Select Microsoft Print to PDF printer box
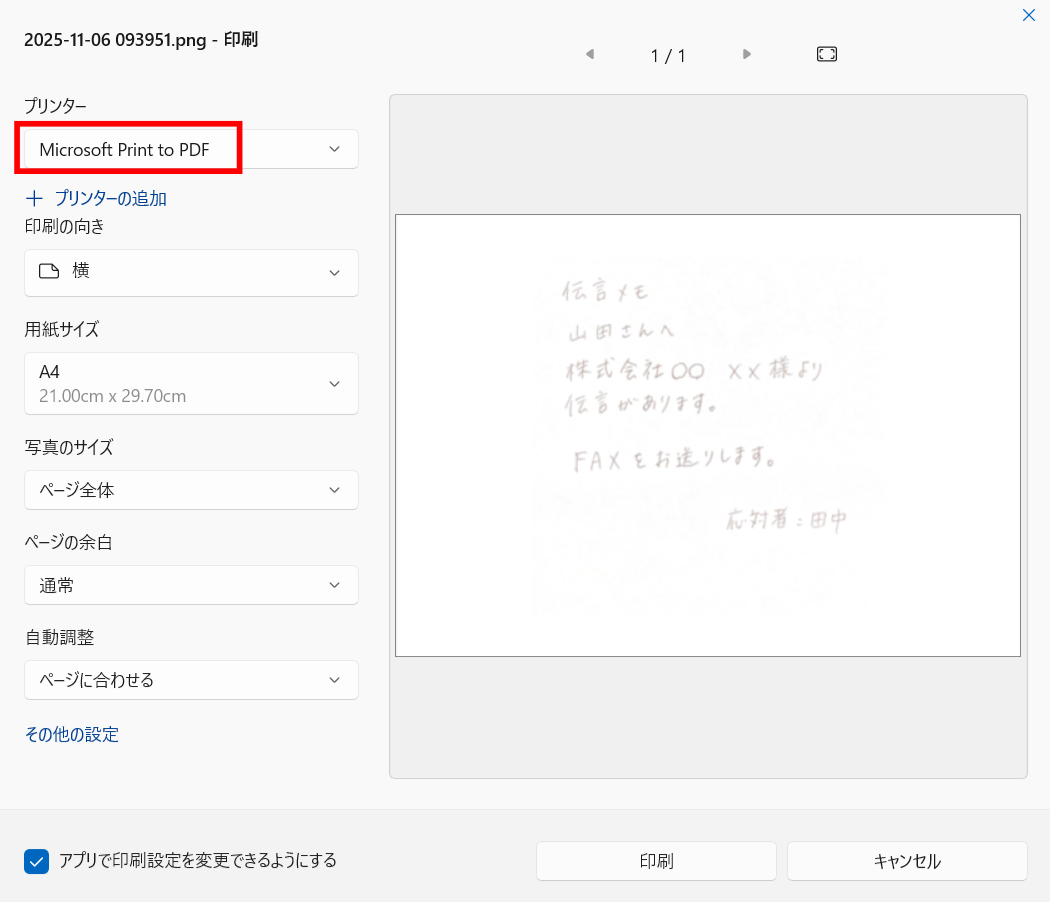Image resolution: width=1050 pixels, height=902 pixels. [128, 148]
